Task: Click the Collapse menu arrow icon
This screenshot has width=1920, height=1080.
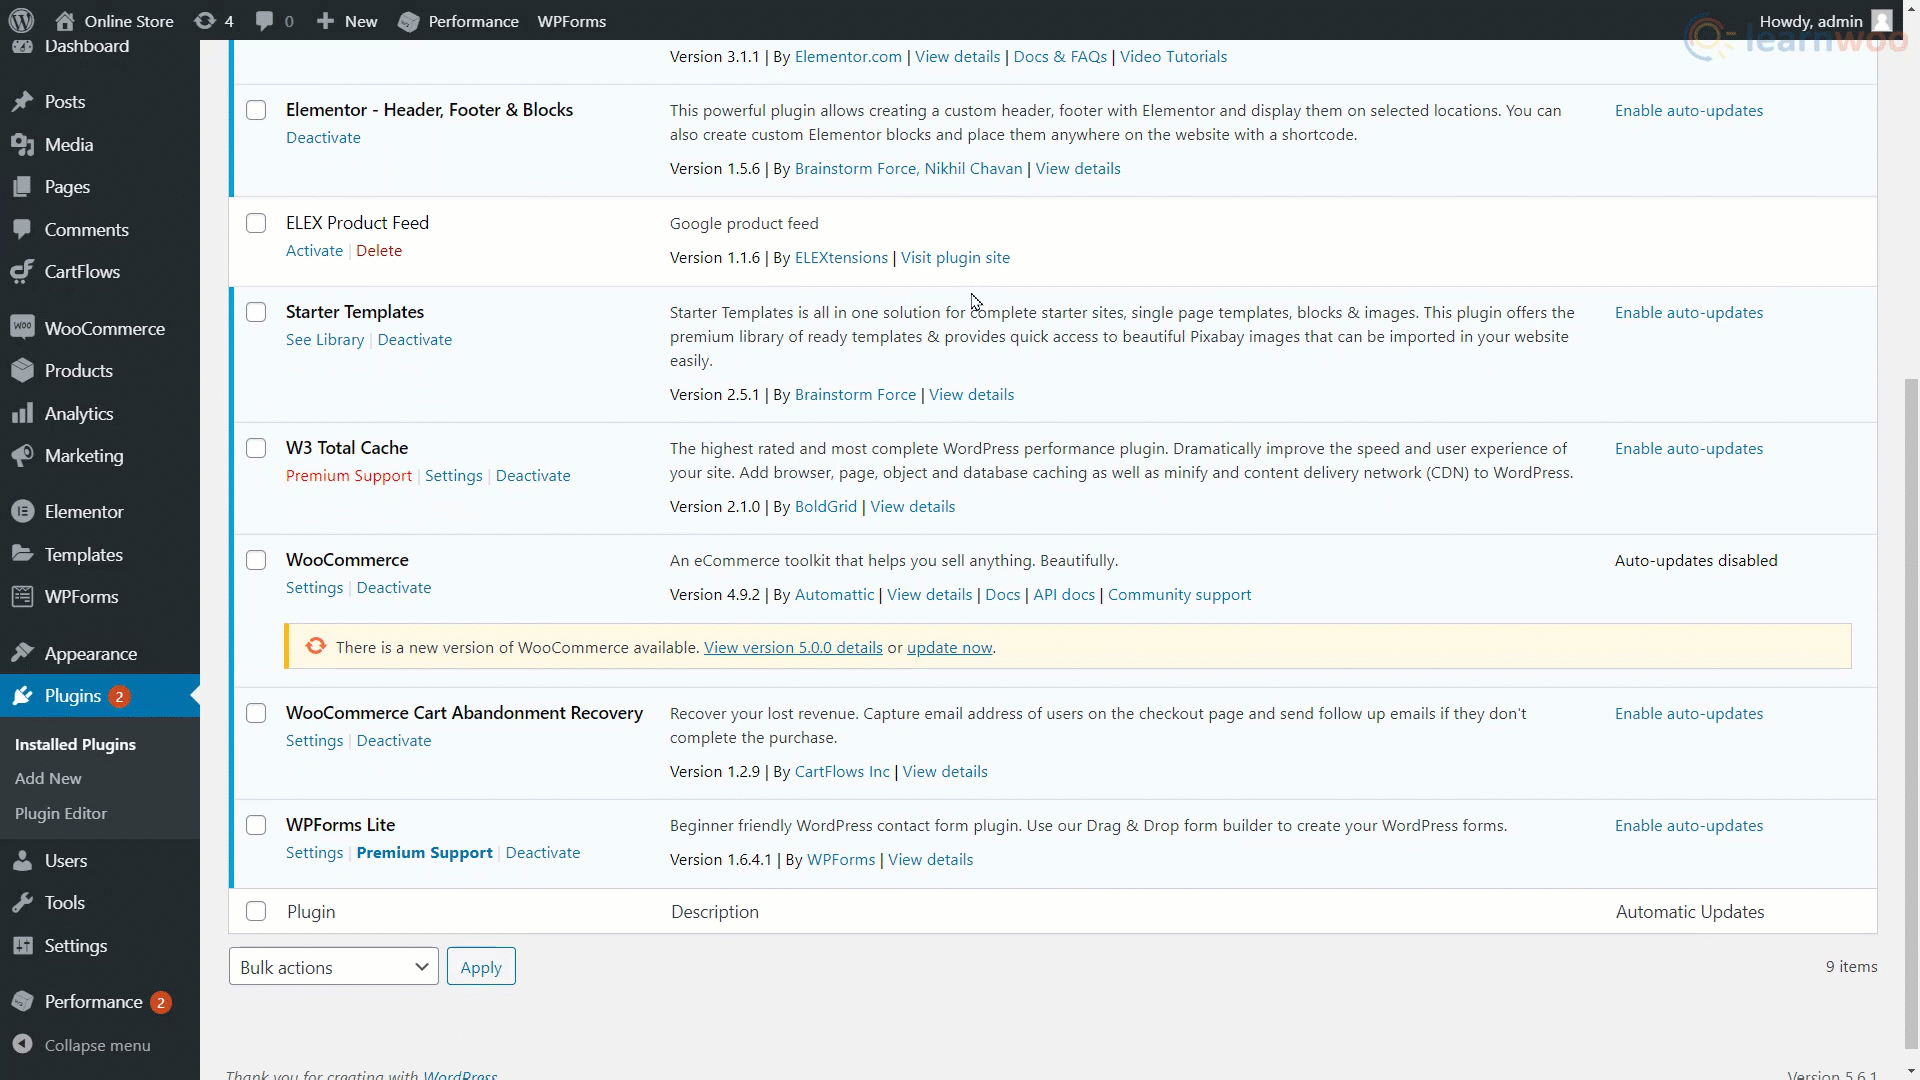Action: coord(22,1044)
